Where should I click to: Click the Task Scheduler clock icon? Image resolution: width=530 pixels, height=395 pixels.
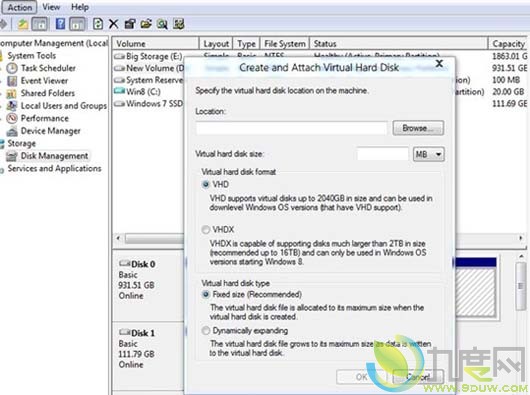(x=12, y=68)
